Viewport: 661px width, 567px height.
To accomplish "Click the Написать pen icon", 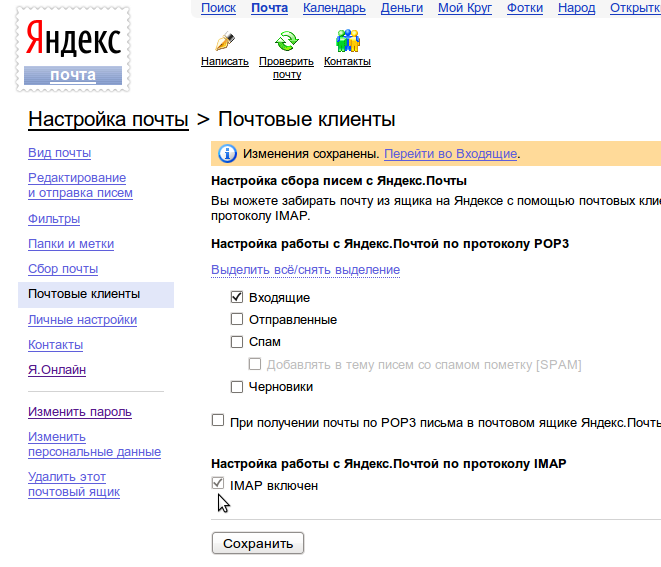I will pos(225,41).
